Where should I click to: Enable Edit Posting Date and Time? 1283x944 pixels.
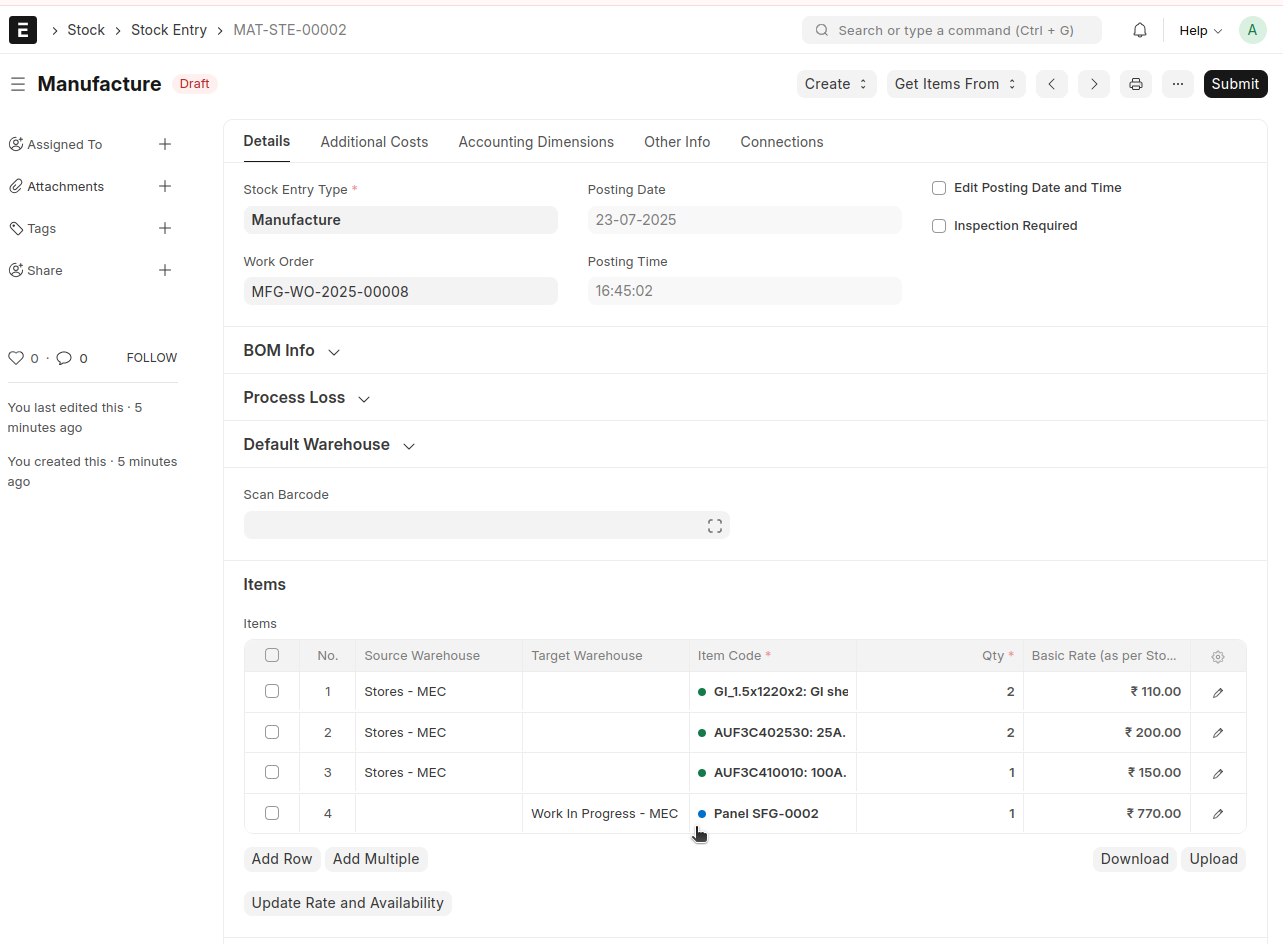tap(939, 188)
